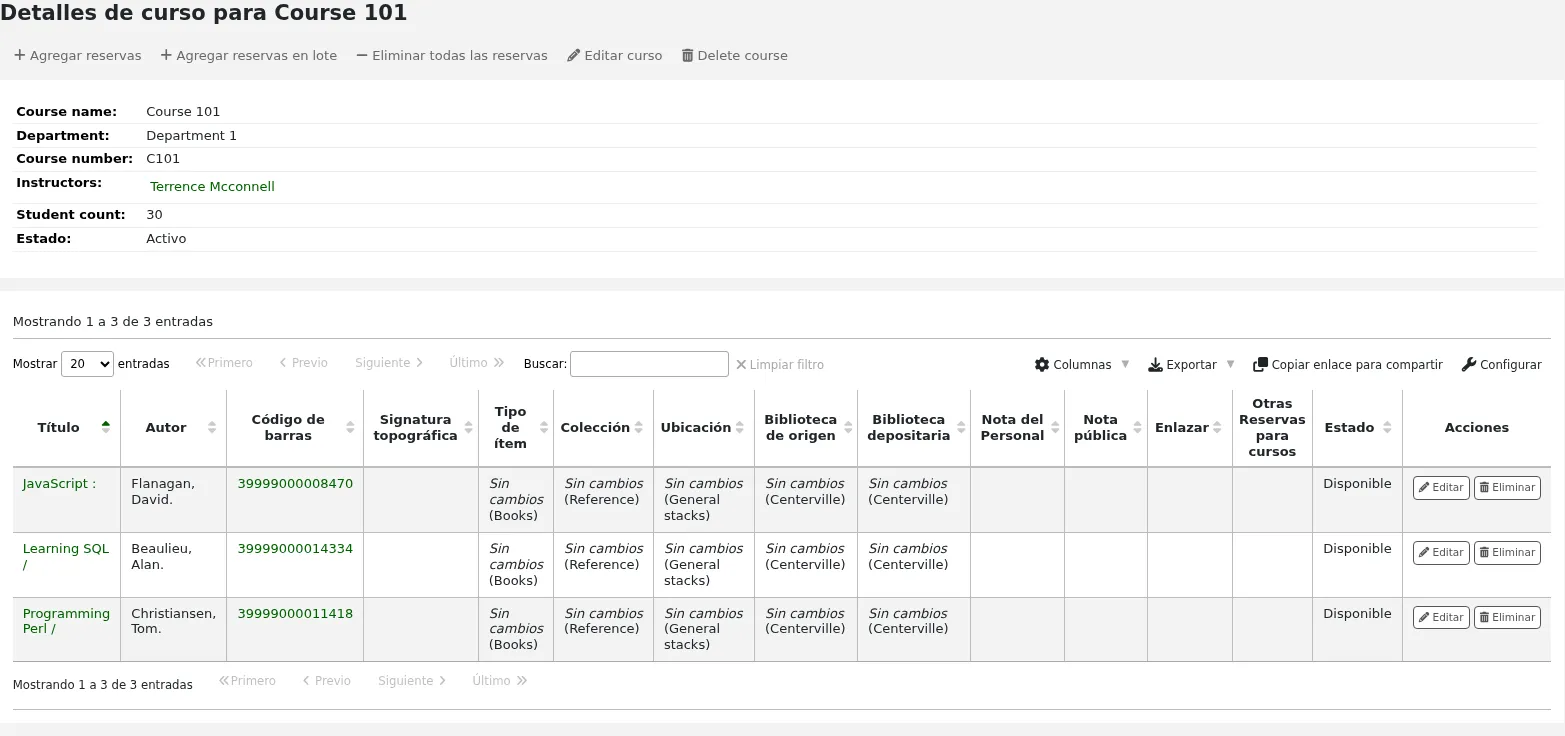Click Eliminar for Programming Perl row
This screenshot has width=1565, height=736.
click(1507, 618)
